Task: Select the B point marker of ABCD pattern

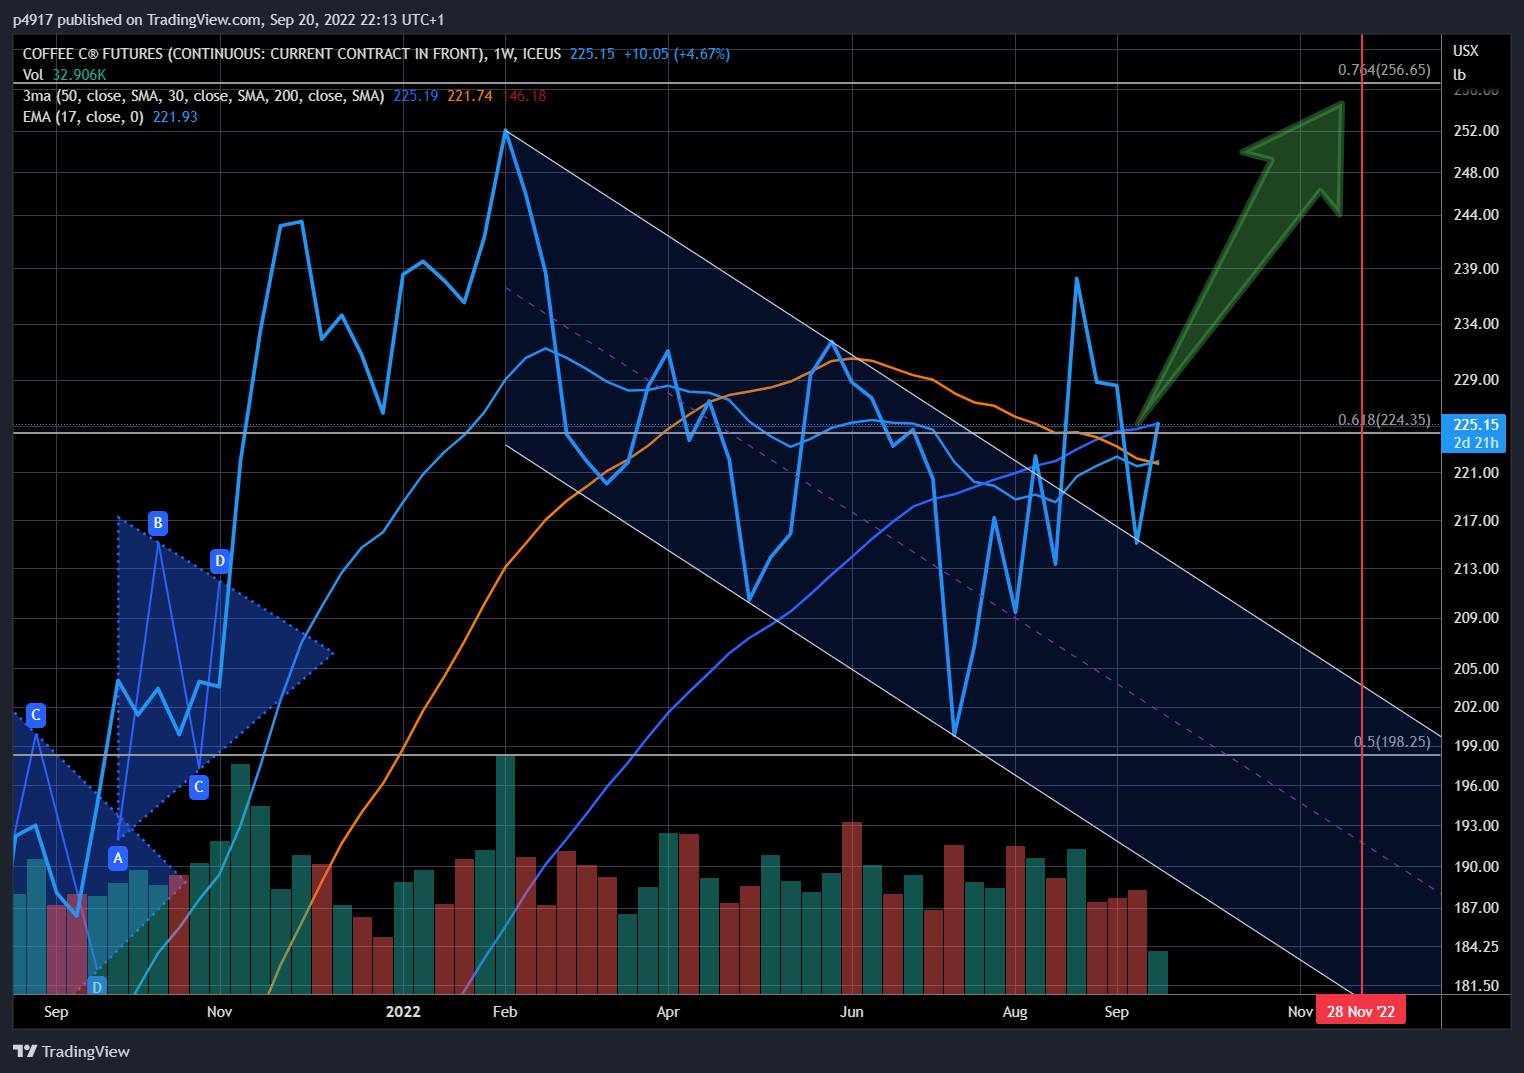Action: tap(157, 523)
